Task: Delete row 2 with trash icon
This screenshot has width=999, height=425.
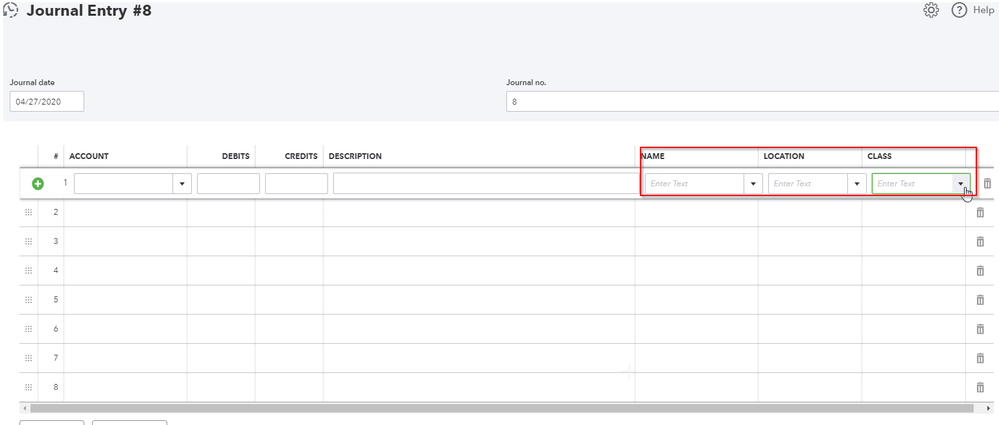Action: pos(980,213)
